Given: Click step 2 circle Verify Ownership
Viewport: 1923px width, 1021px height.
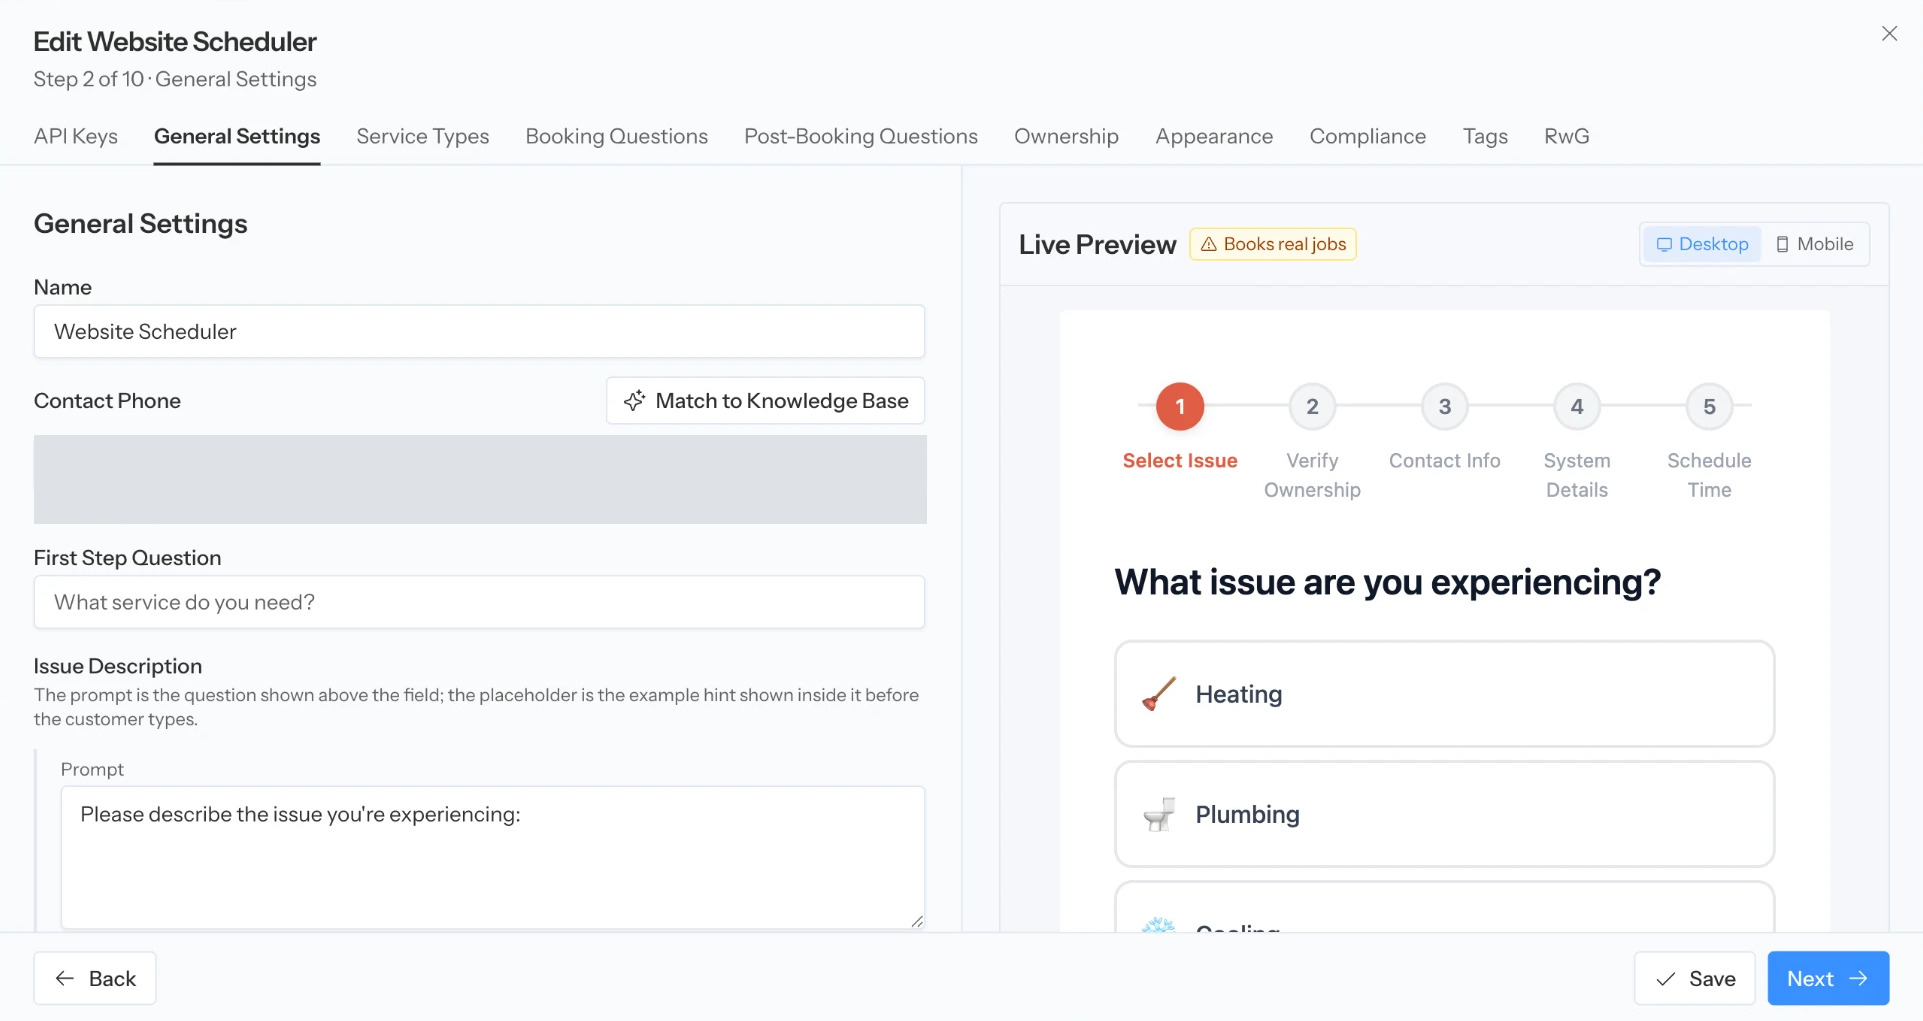Looking at the screenshot, I should pyautogui.click(x=1312, y=406).
